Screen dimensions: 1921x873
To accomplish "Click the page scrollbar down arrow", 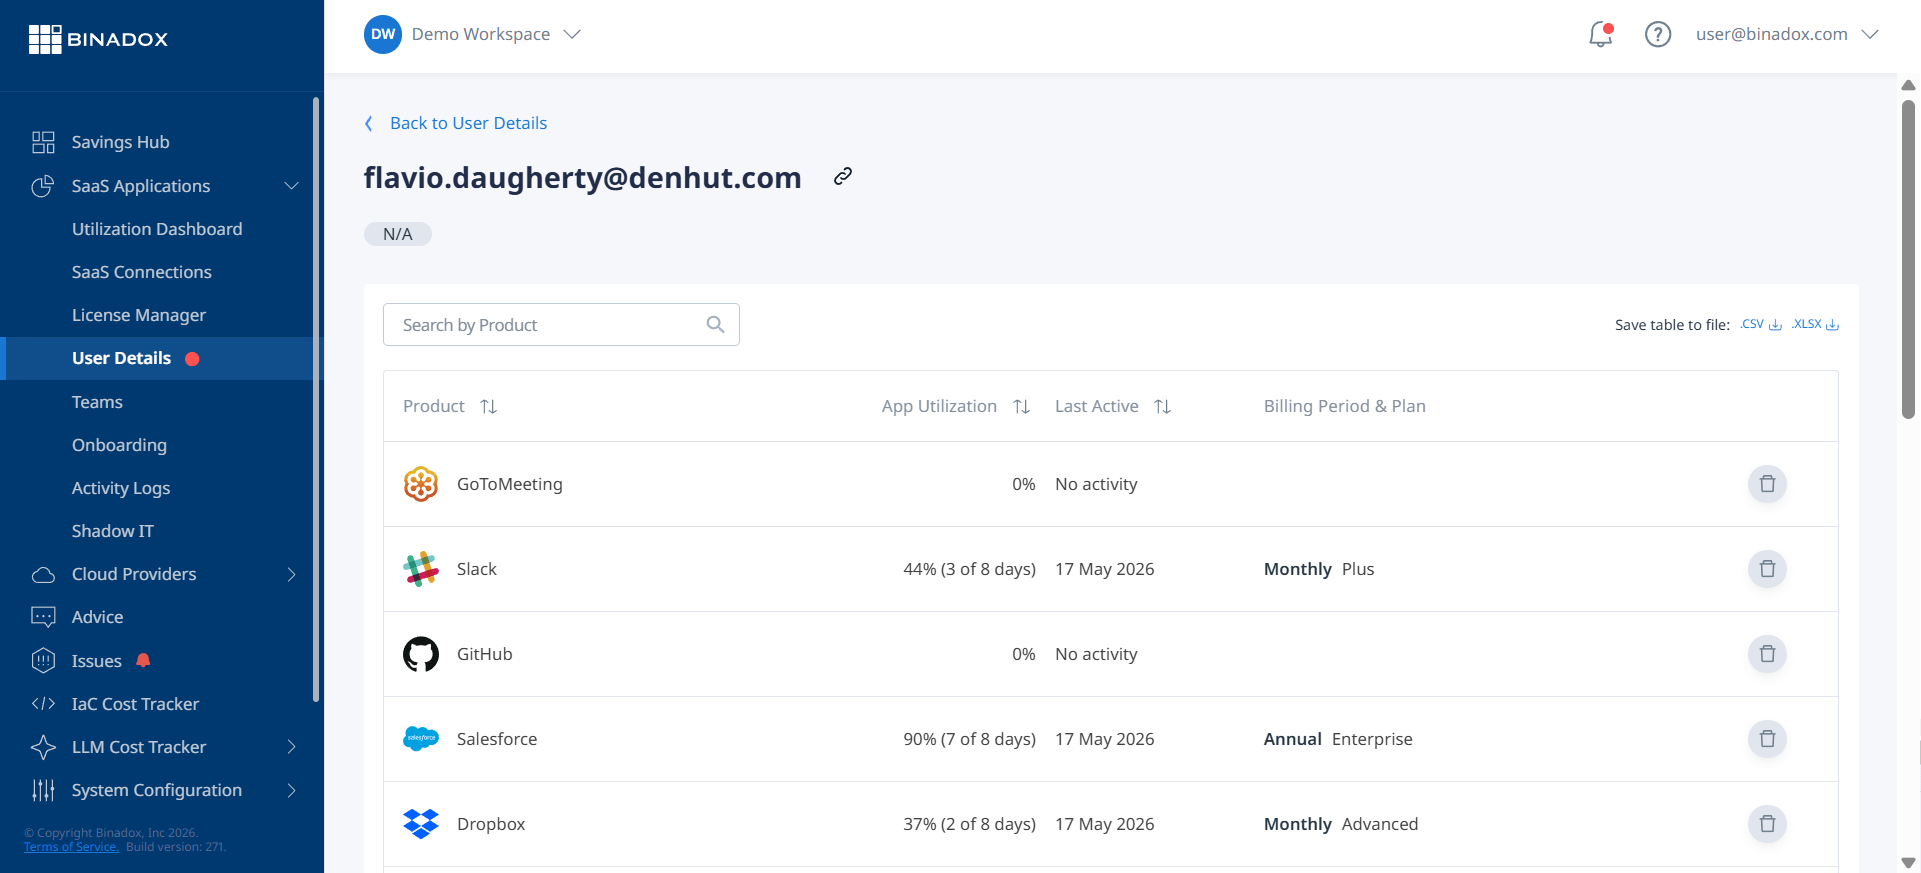I will (x=1908, y=862).
